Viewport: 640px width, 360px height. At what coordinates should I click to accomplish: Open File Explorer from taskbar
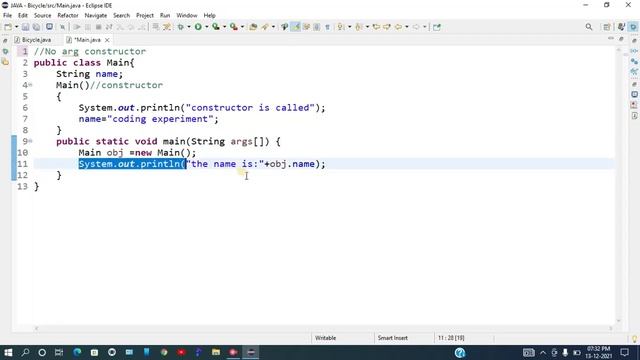point(216,352)
